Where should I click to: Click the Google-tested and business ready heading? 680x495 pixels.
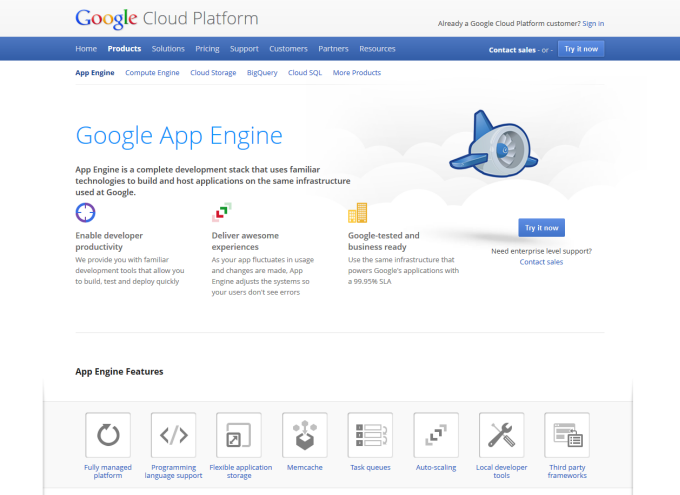(x=384, y=241)
